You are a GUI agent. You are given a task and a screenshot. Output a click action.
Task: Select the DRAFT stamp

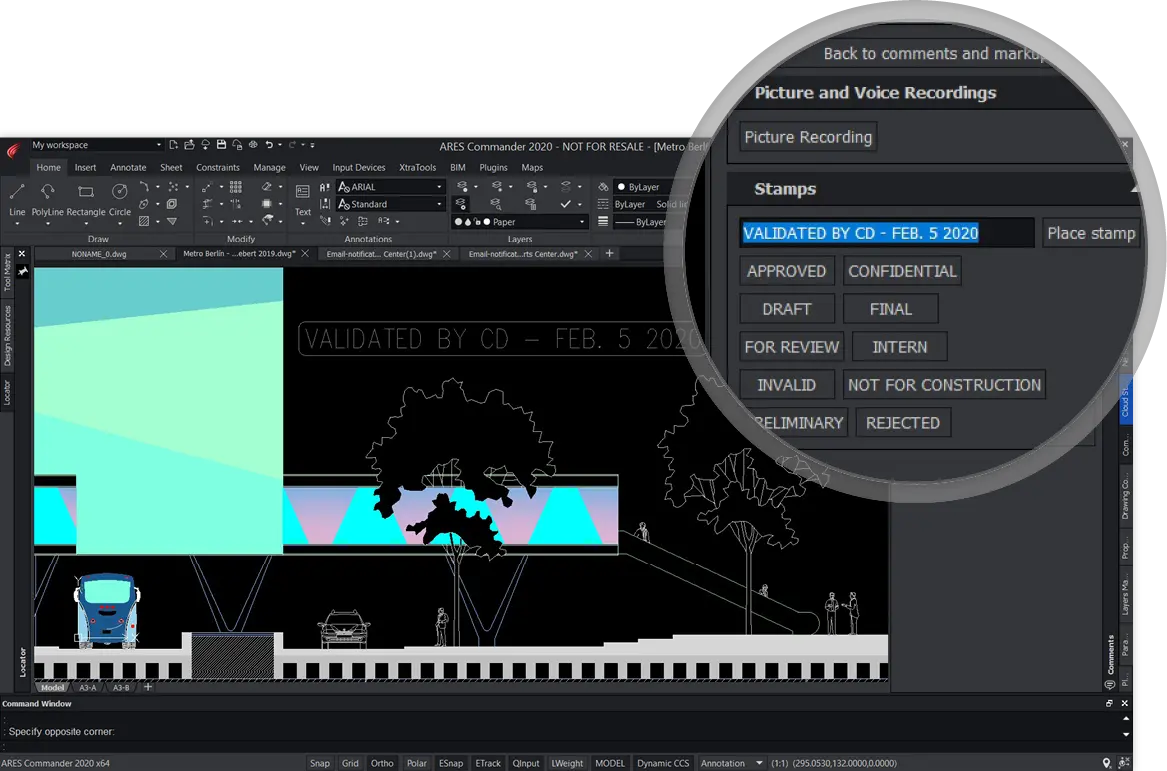click(x=787, y=309)
